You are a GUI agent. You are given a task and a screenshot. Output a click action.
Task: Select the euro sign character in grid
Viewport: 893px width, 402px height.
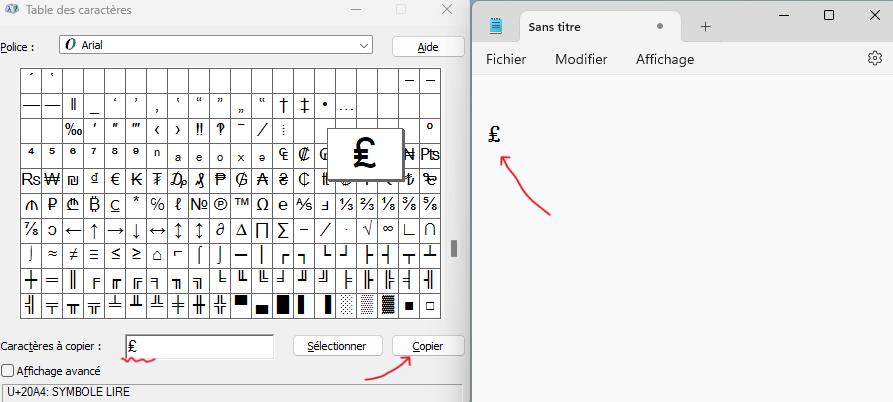pos(115,179)
